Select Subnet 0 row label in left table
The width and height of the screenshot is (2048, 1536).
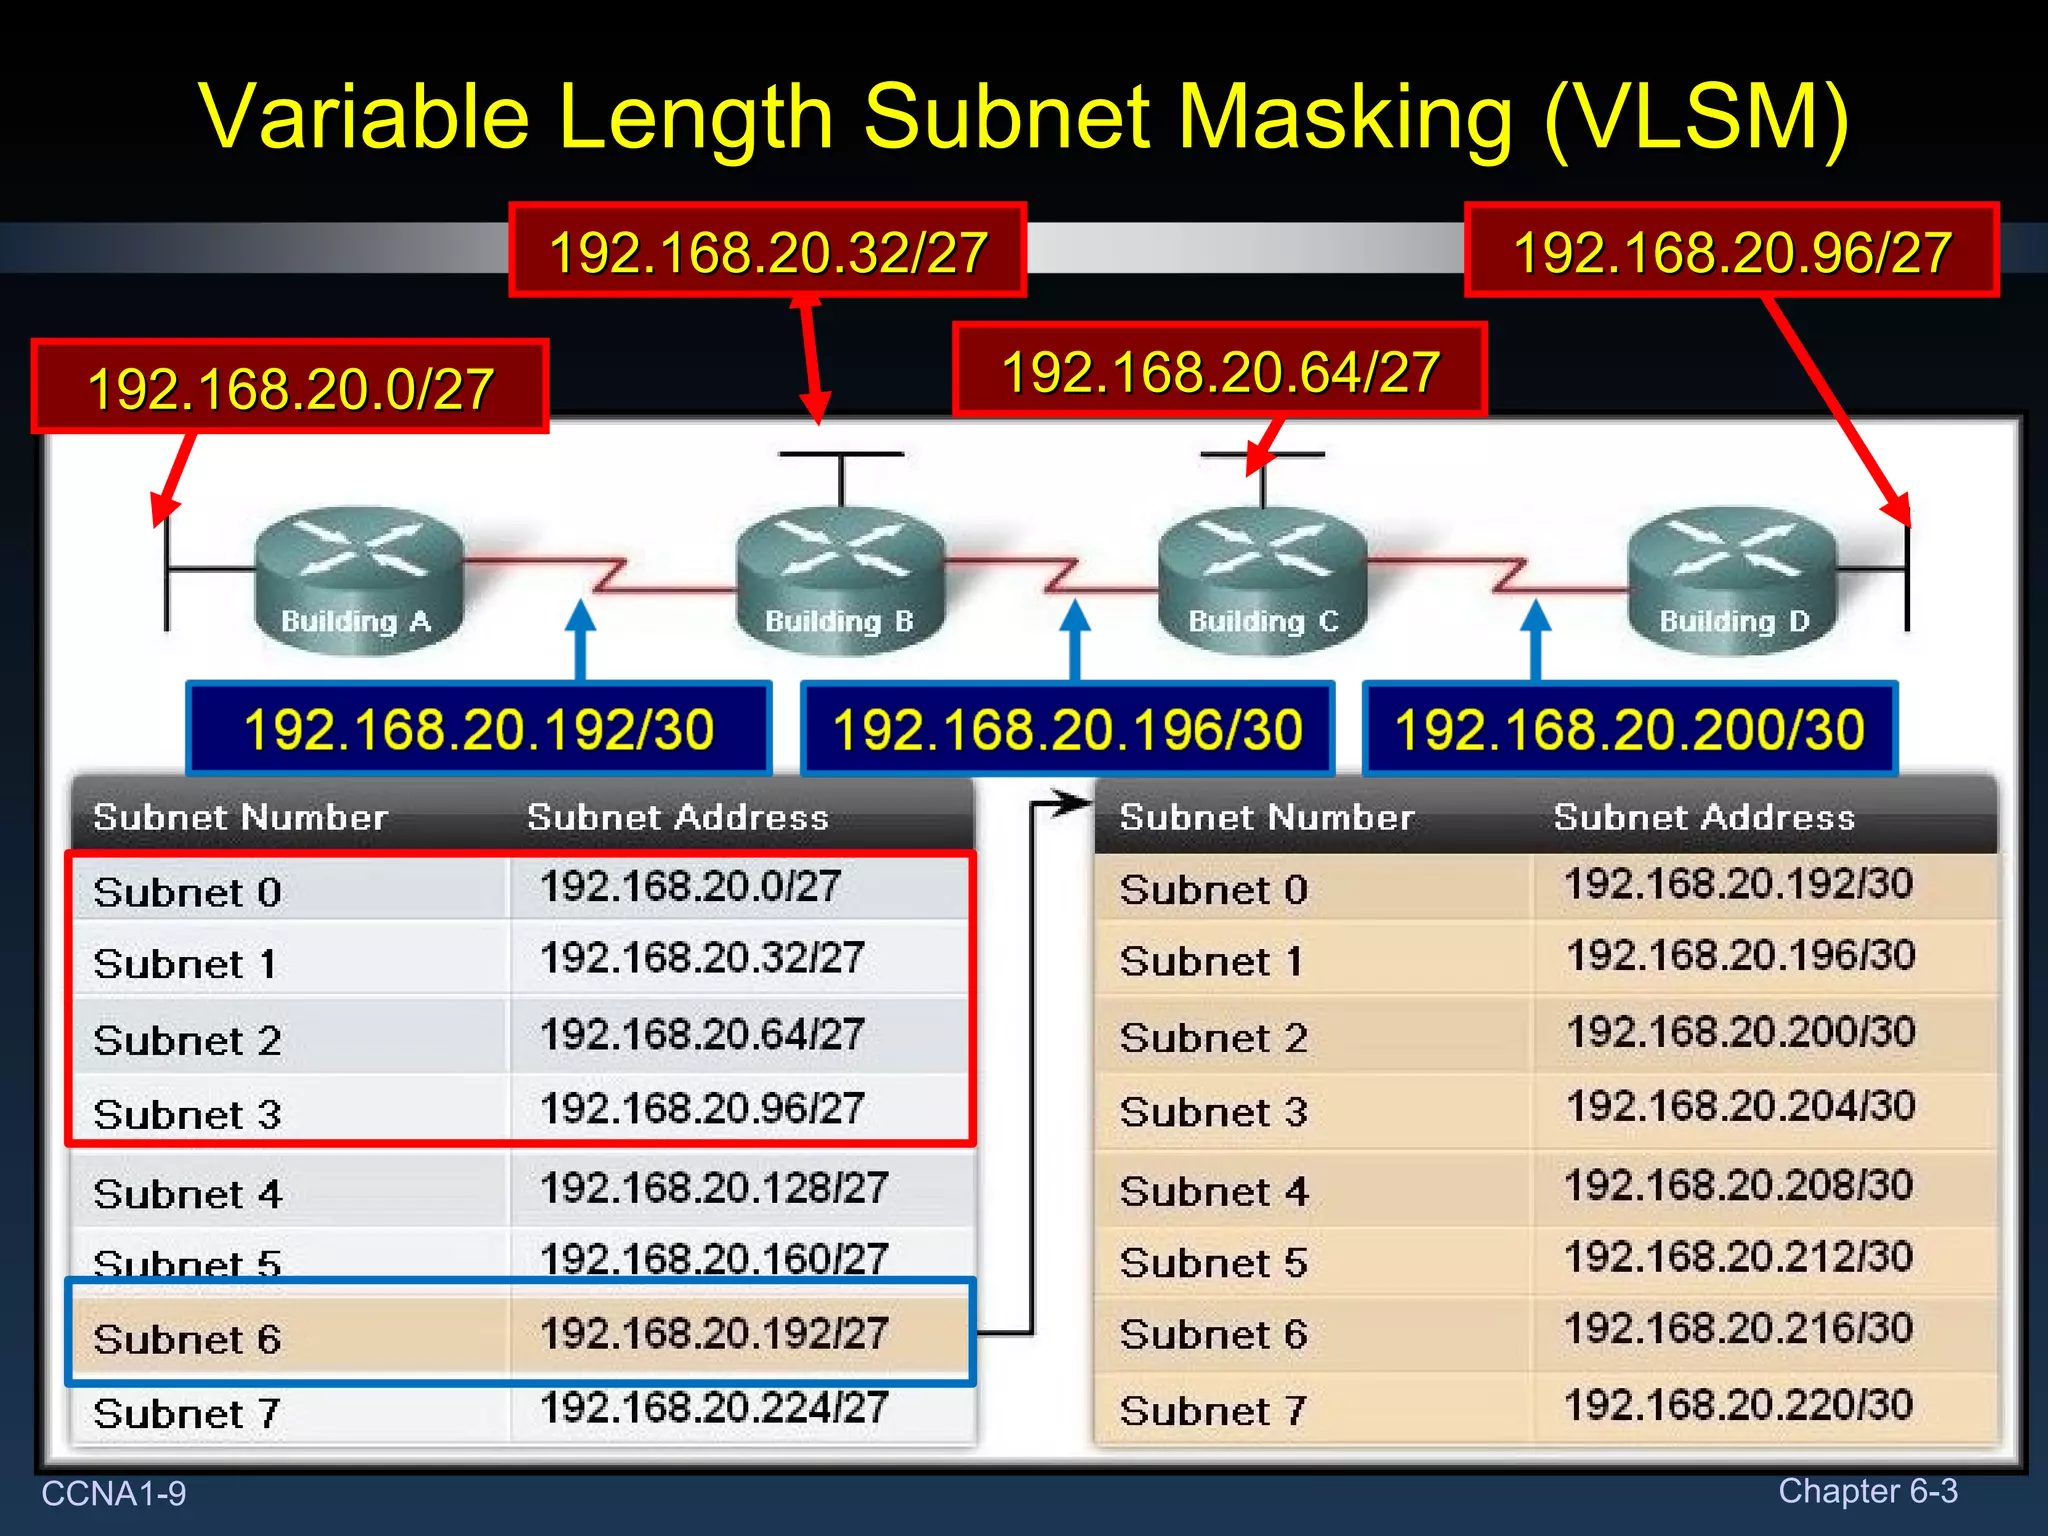(187, 892)
